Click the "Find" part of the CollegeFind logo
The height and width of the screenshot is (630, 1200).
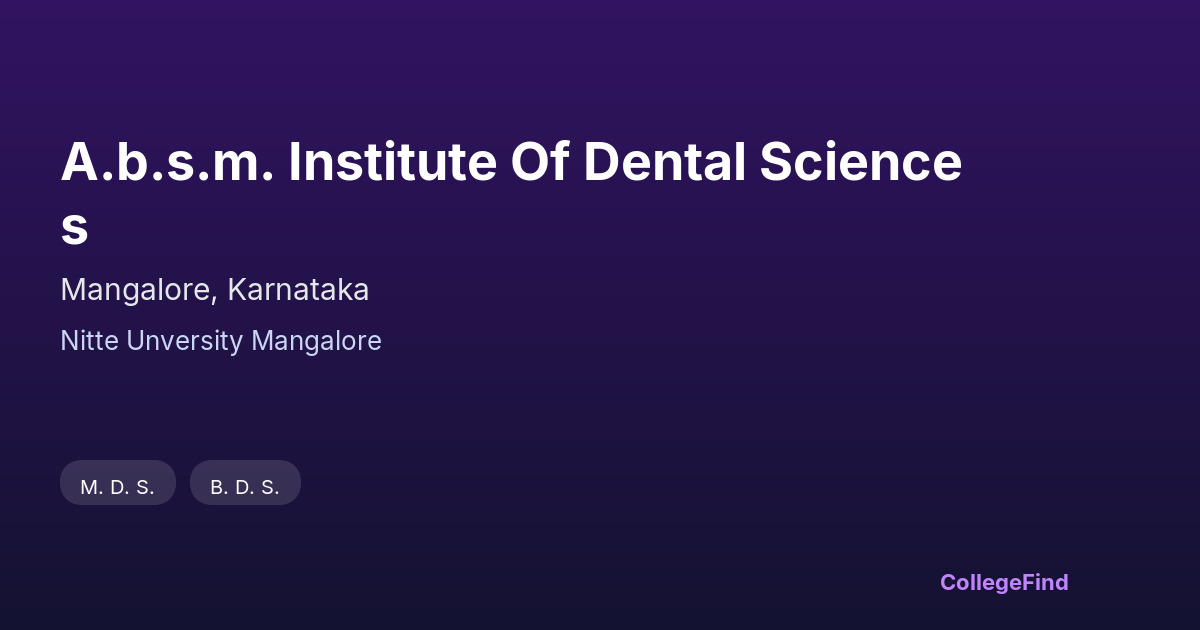point(1044,582)
